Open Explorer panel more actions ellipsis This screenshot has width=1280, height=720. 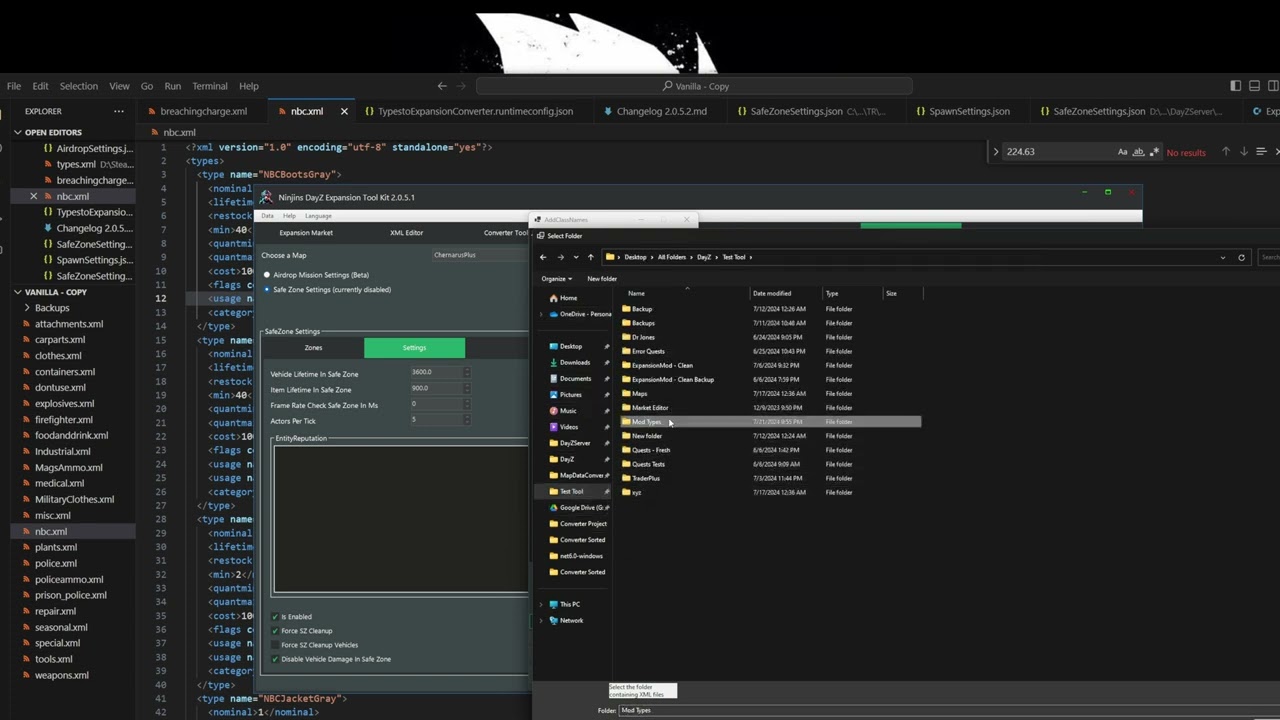click(x=119, y=111)
